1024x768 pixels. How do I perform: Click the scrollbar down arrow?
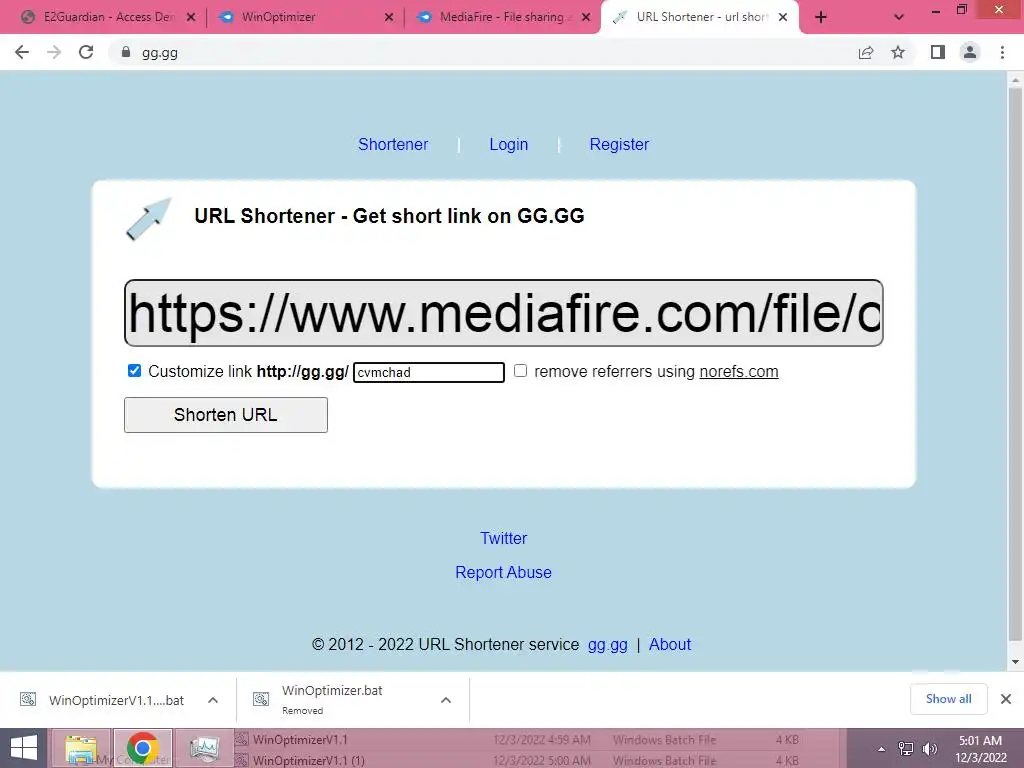point(1015,662)
